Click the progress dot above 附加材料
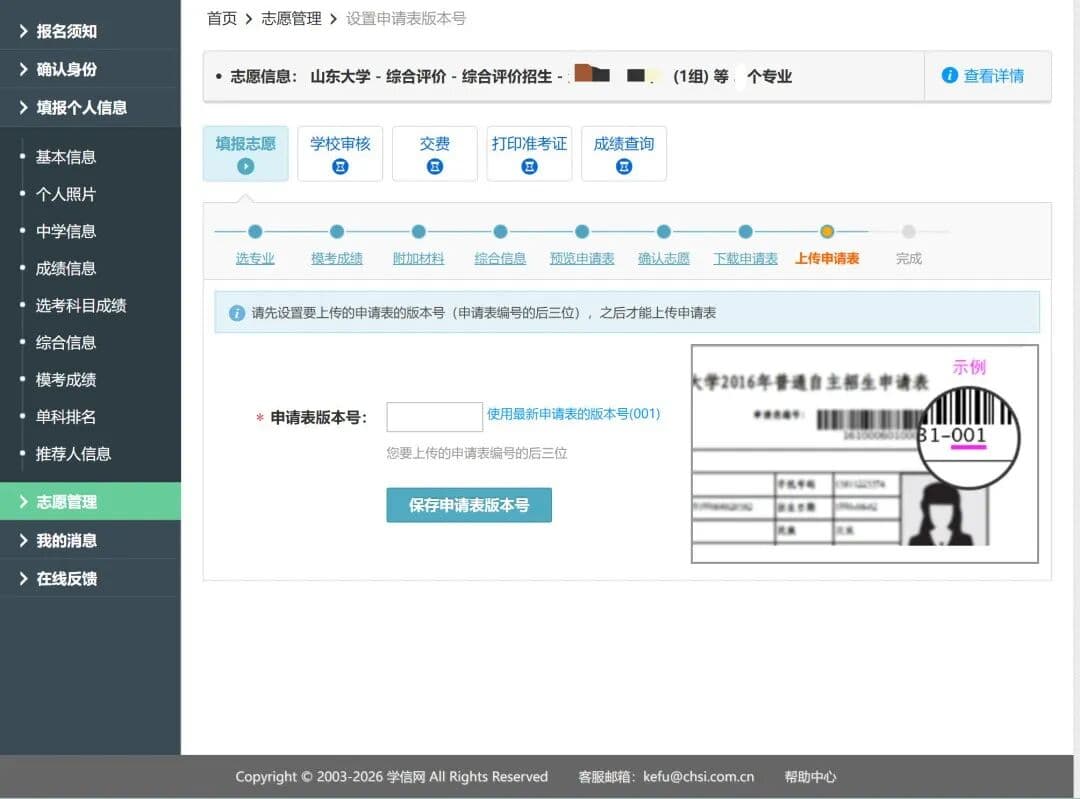Image resolution: width=1080 pixels, height=799 pixels. click(x=419, y=231)
